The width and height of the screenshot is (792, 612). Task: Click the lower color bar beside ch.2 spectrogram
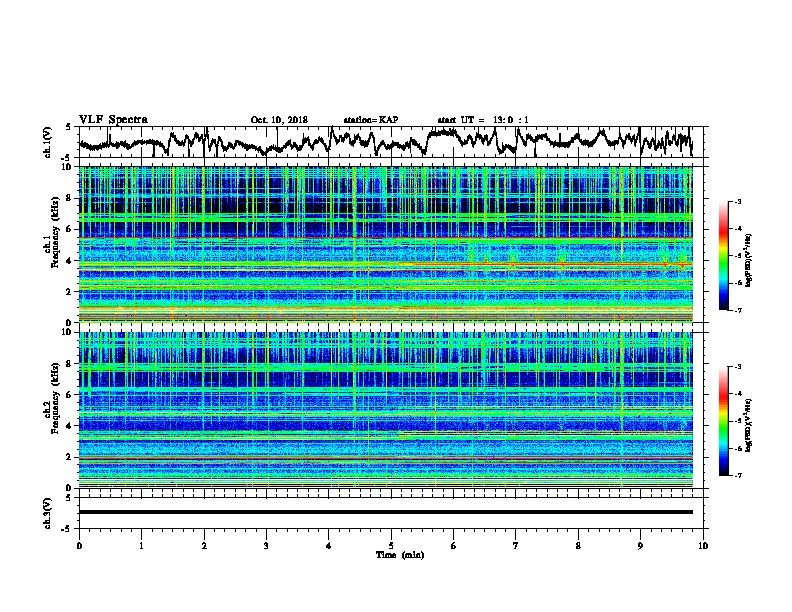723,421
